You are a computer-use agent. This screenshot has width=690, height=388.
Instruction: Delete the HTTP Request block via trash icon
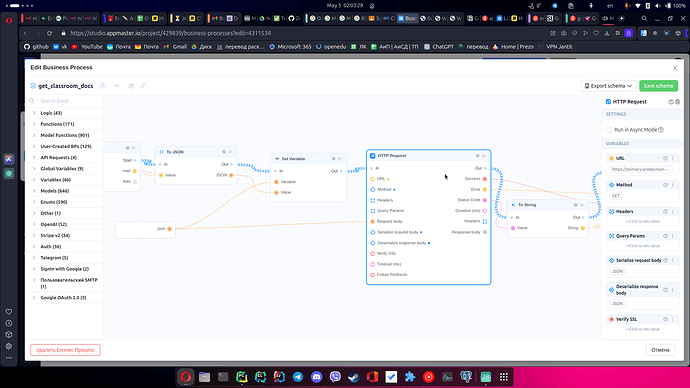pyautogui.click(x=678, y=102)
